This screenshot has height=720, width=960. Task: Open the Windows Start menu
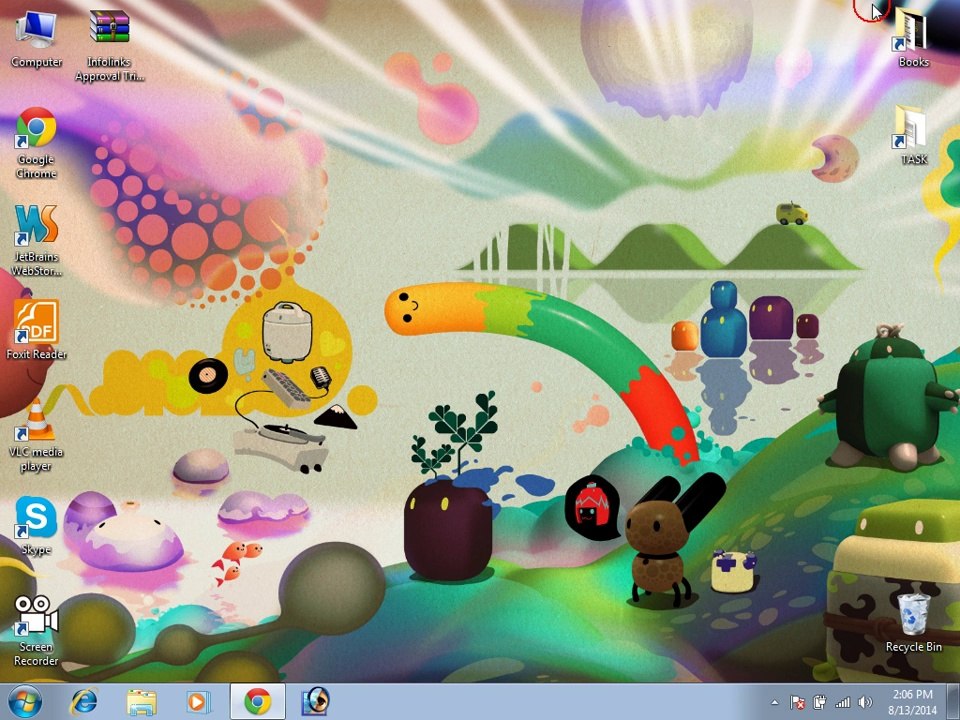pyautogui.click(x=24, y=702)
